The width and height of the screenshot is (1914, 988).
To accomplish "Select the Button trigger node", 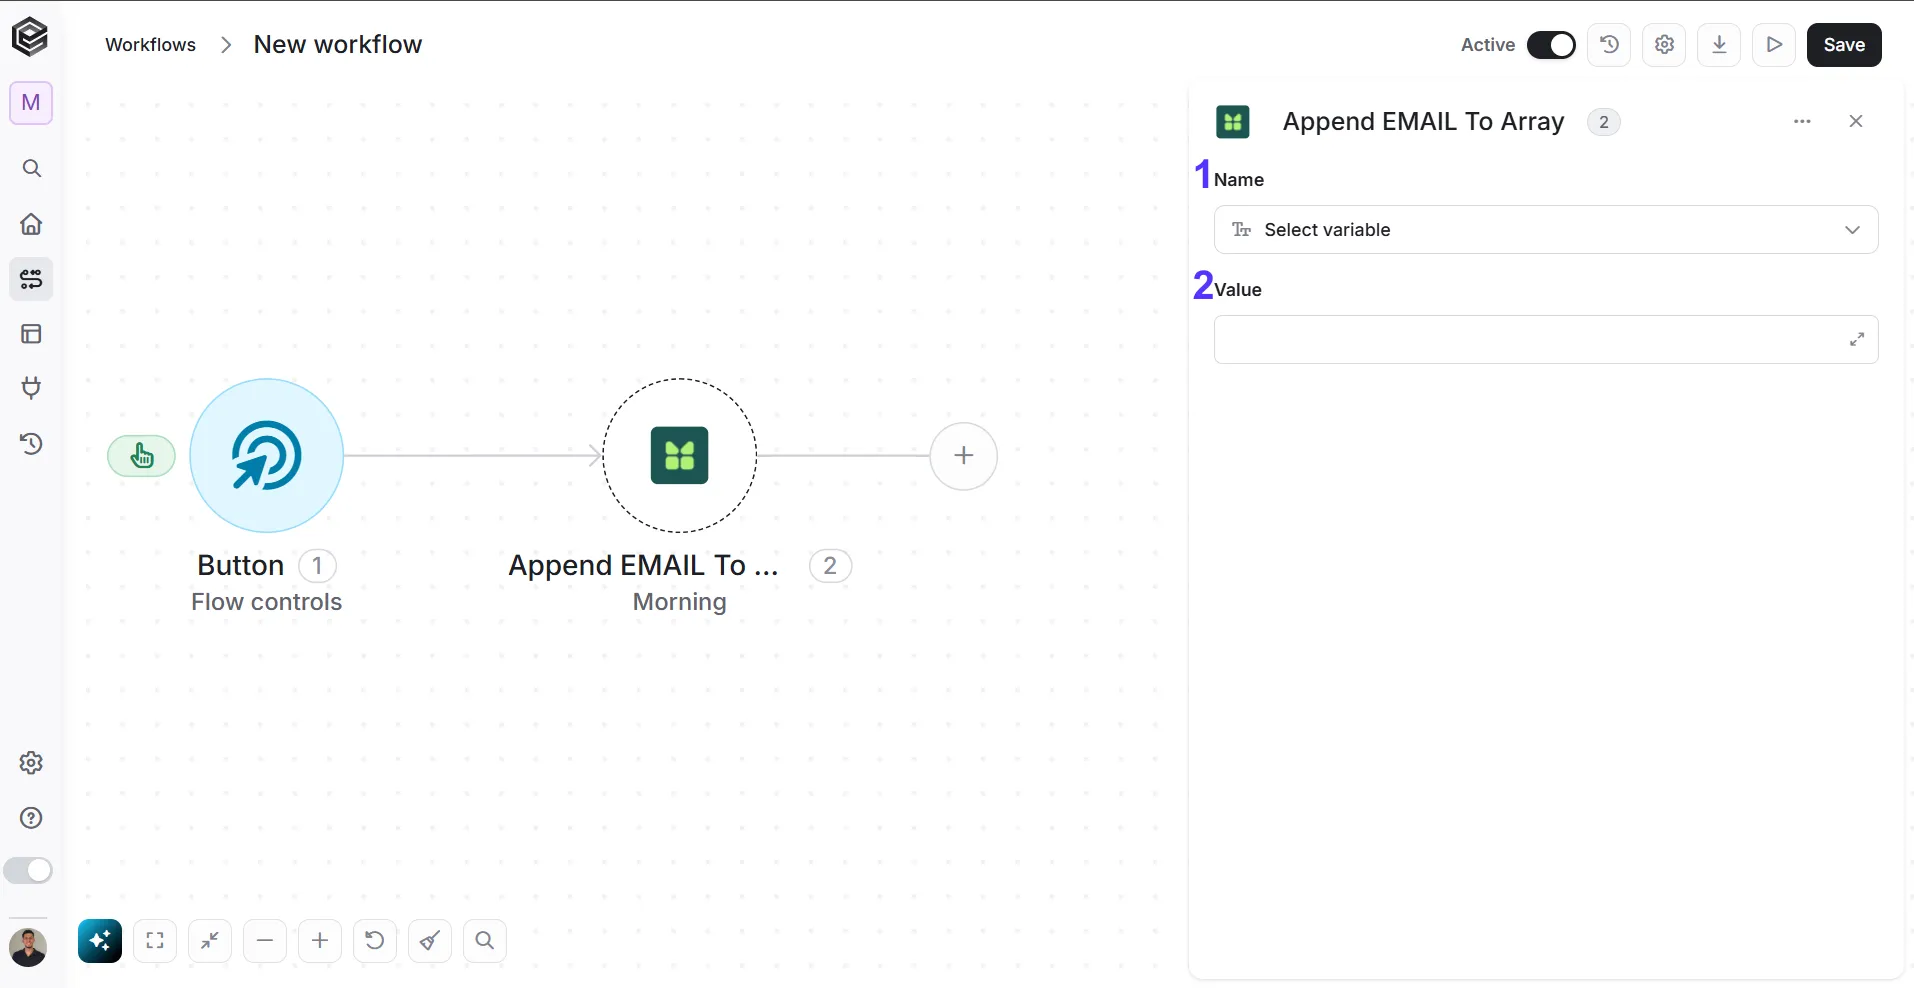I will click(x=266, y=456).
